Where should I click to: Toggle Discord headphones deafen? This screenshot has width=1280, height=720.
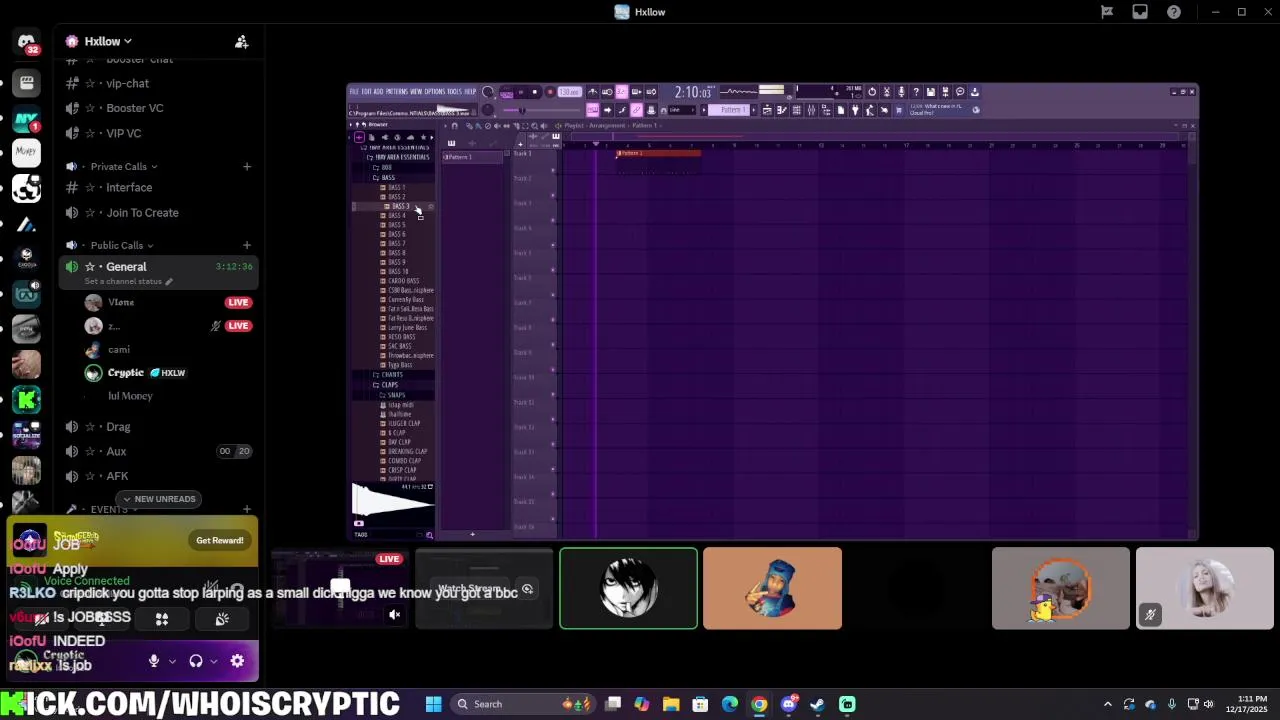click(x=196, y=661)
